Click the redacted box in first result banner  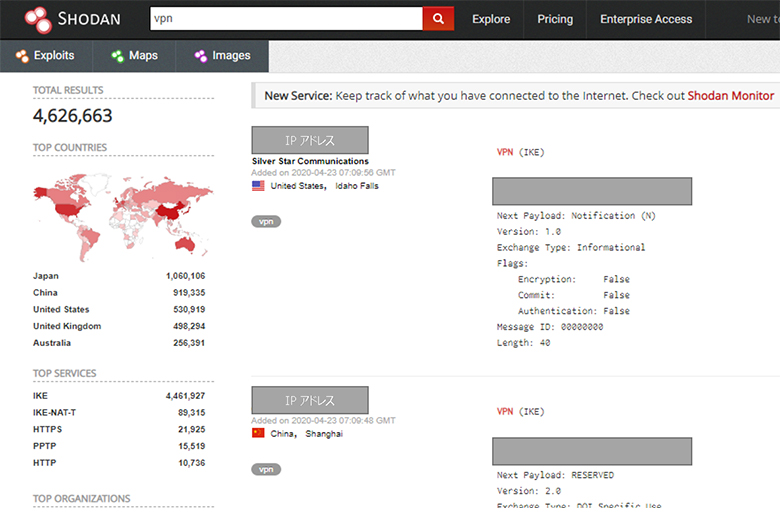pos(592,191)
